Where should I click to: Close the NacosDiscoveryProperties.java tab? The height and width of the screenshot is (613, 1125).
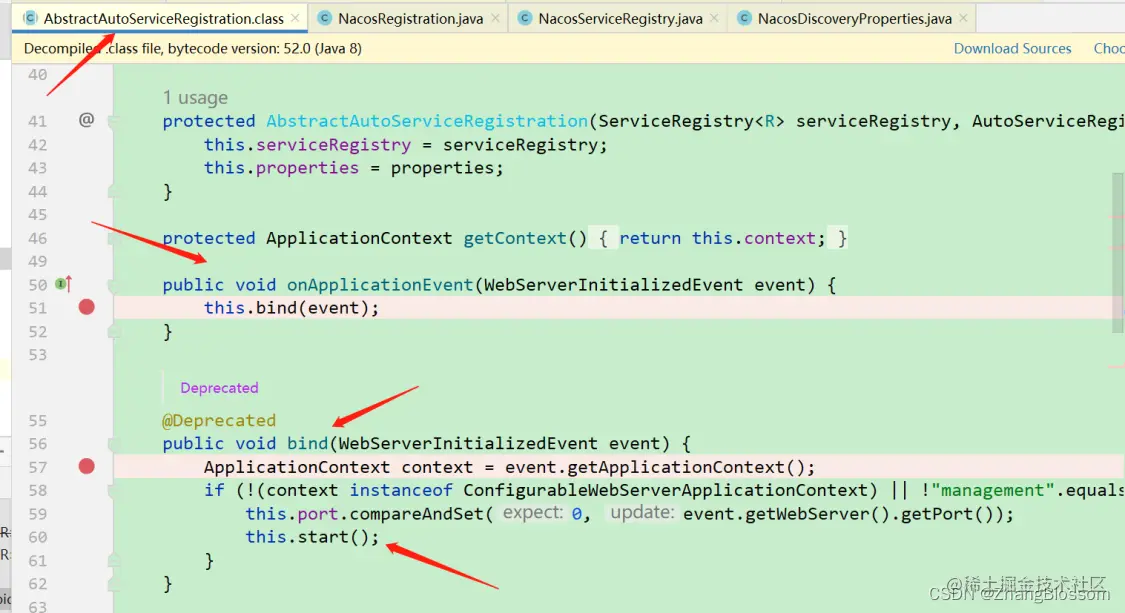pyautogui.click(x=964, y=19)
